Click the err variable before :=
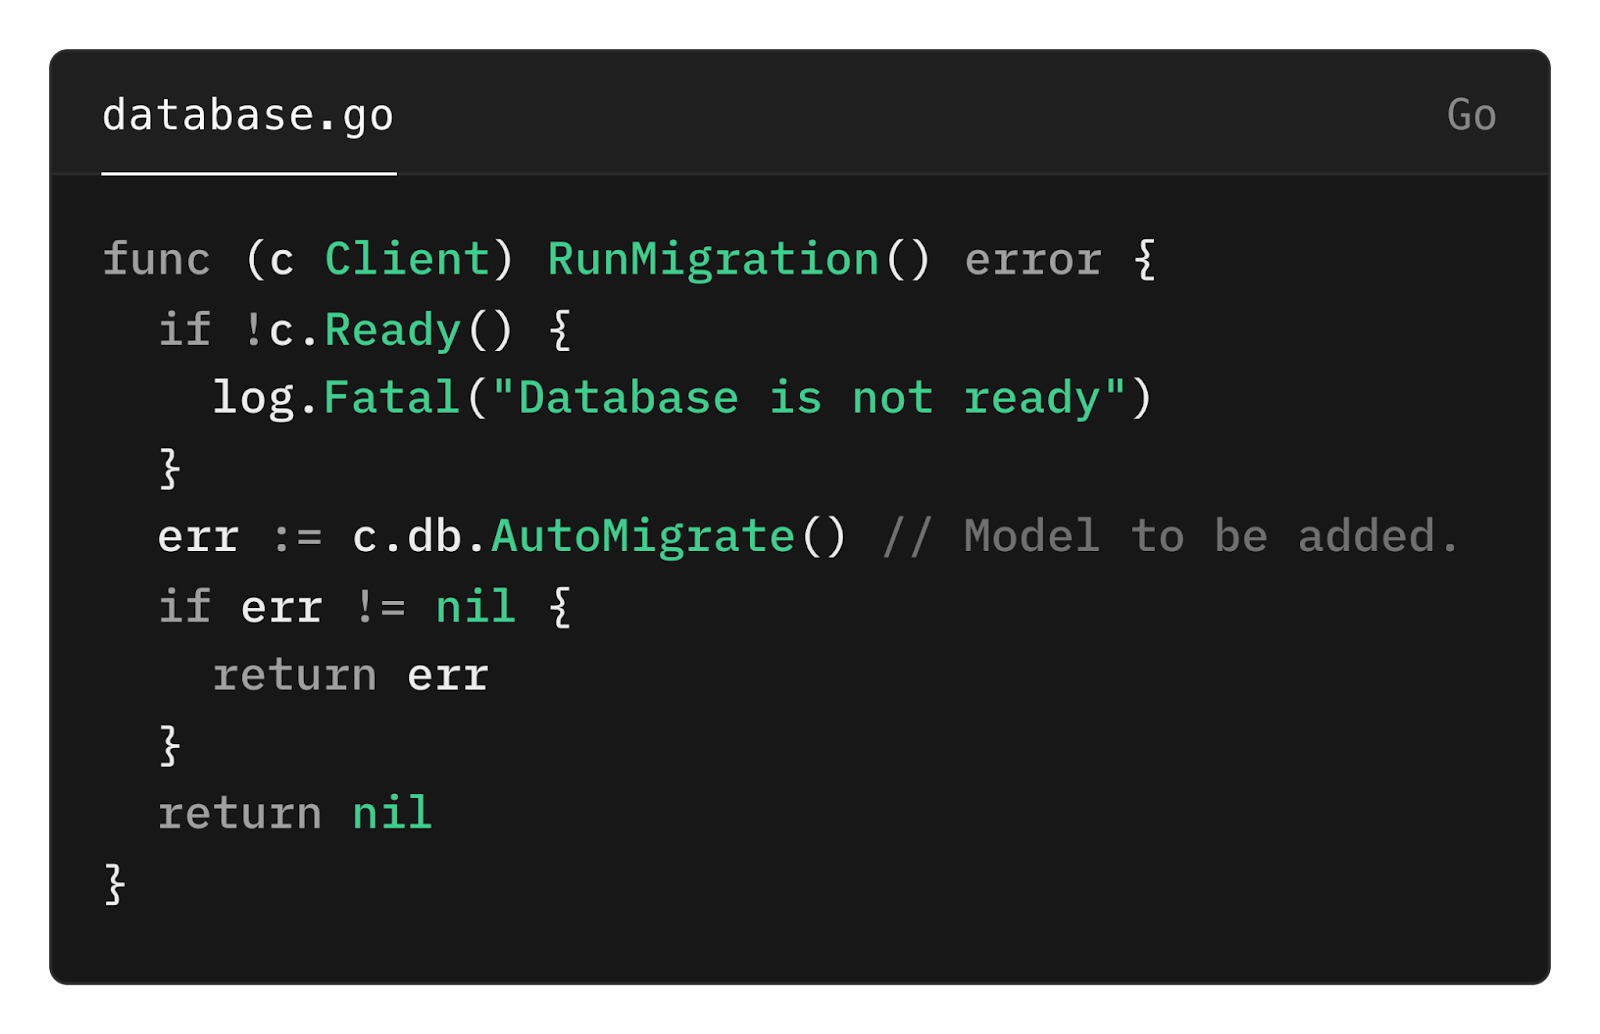 tap(198, 538)
